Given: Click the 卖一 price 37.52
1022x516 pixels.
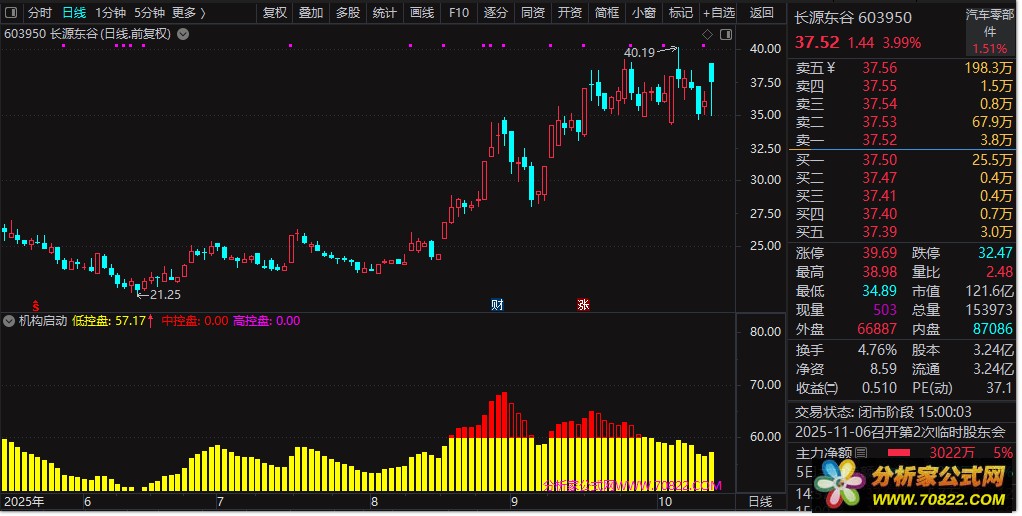Looking at the screenshot, I should [x=879, y=140].
